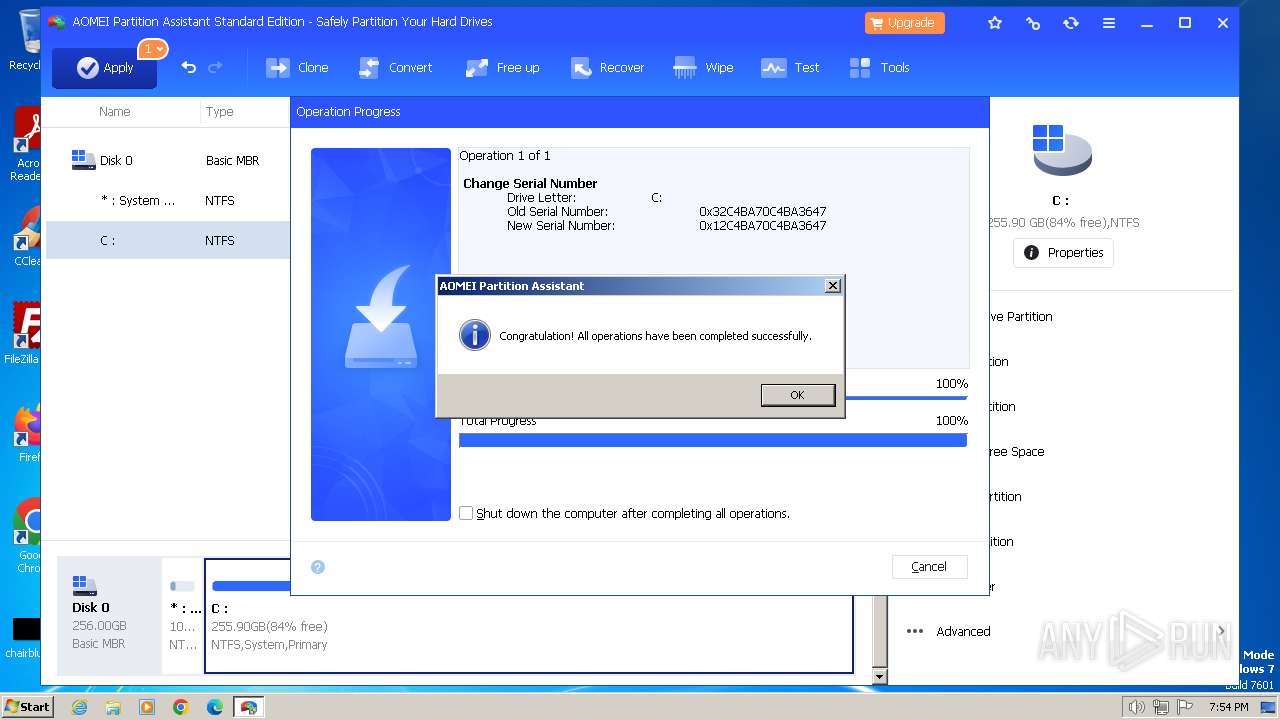Click the New Serial Number value text
This screenshot has height=720, width=1280.
point(762,226)
